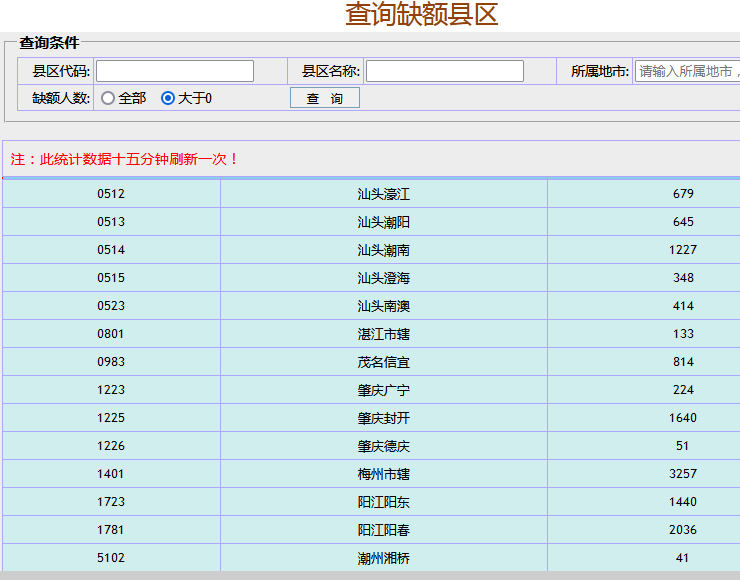The image size is (740, 580).
Task: Click the 查询条件 legend
Action: (x=49, y=42)
